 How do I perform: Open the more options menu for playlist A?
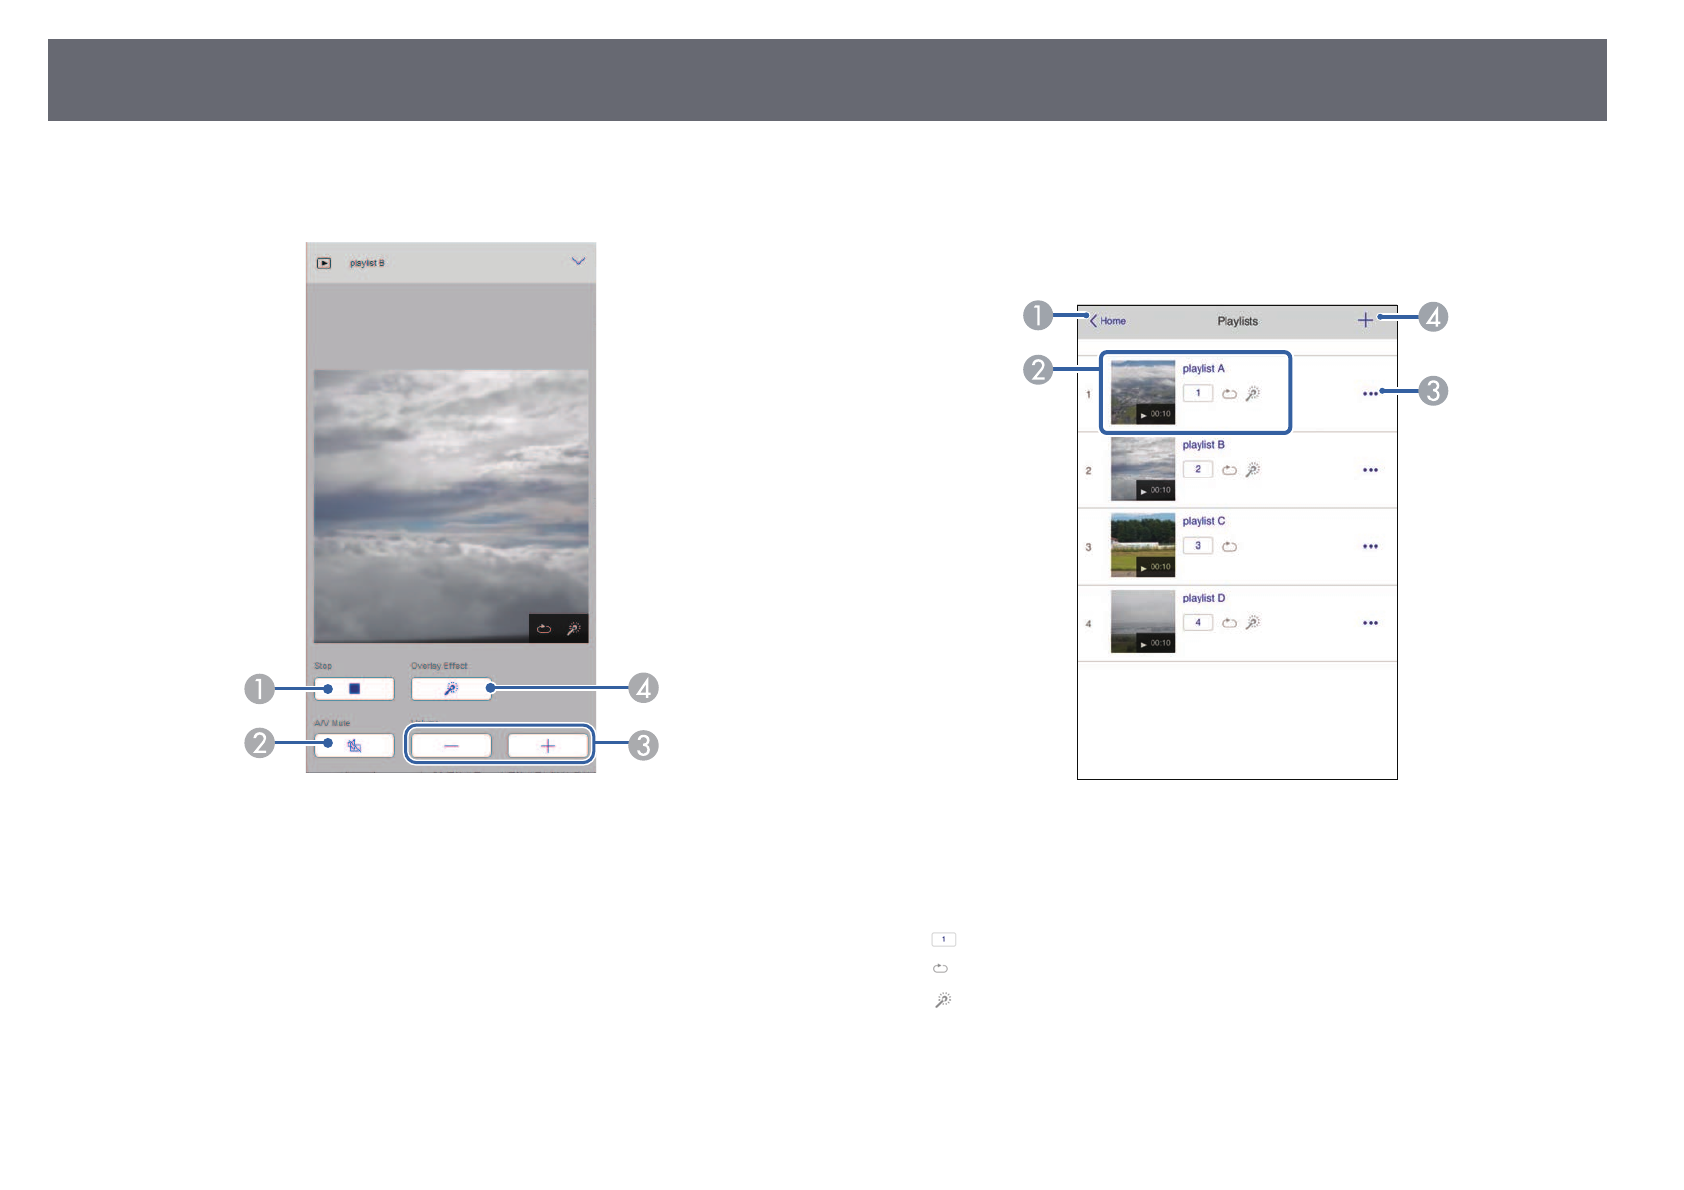point(1370,394)
